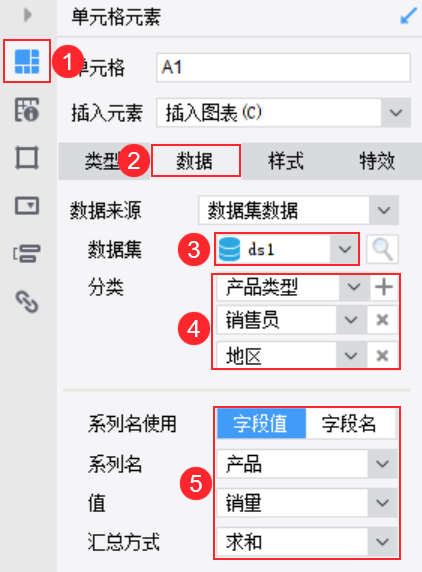Open the hyperlink sidebar icon
This screenshot has height=572, width=422.
[27, 302]
